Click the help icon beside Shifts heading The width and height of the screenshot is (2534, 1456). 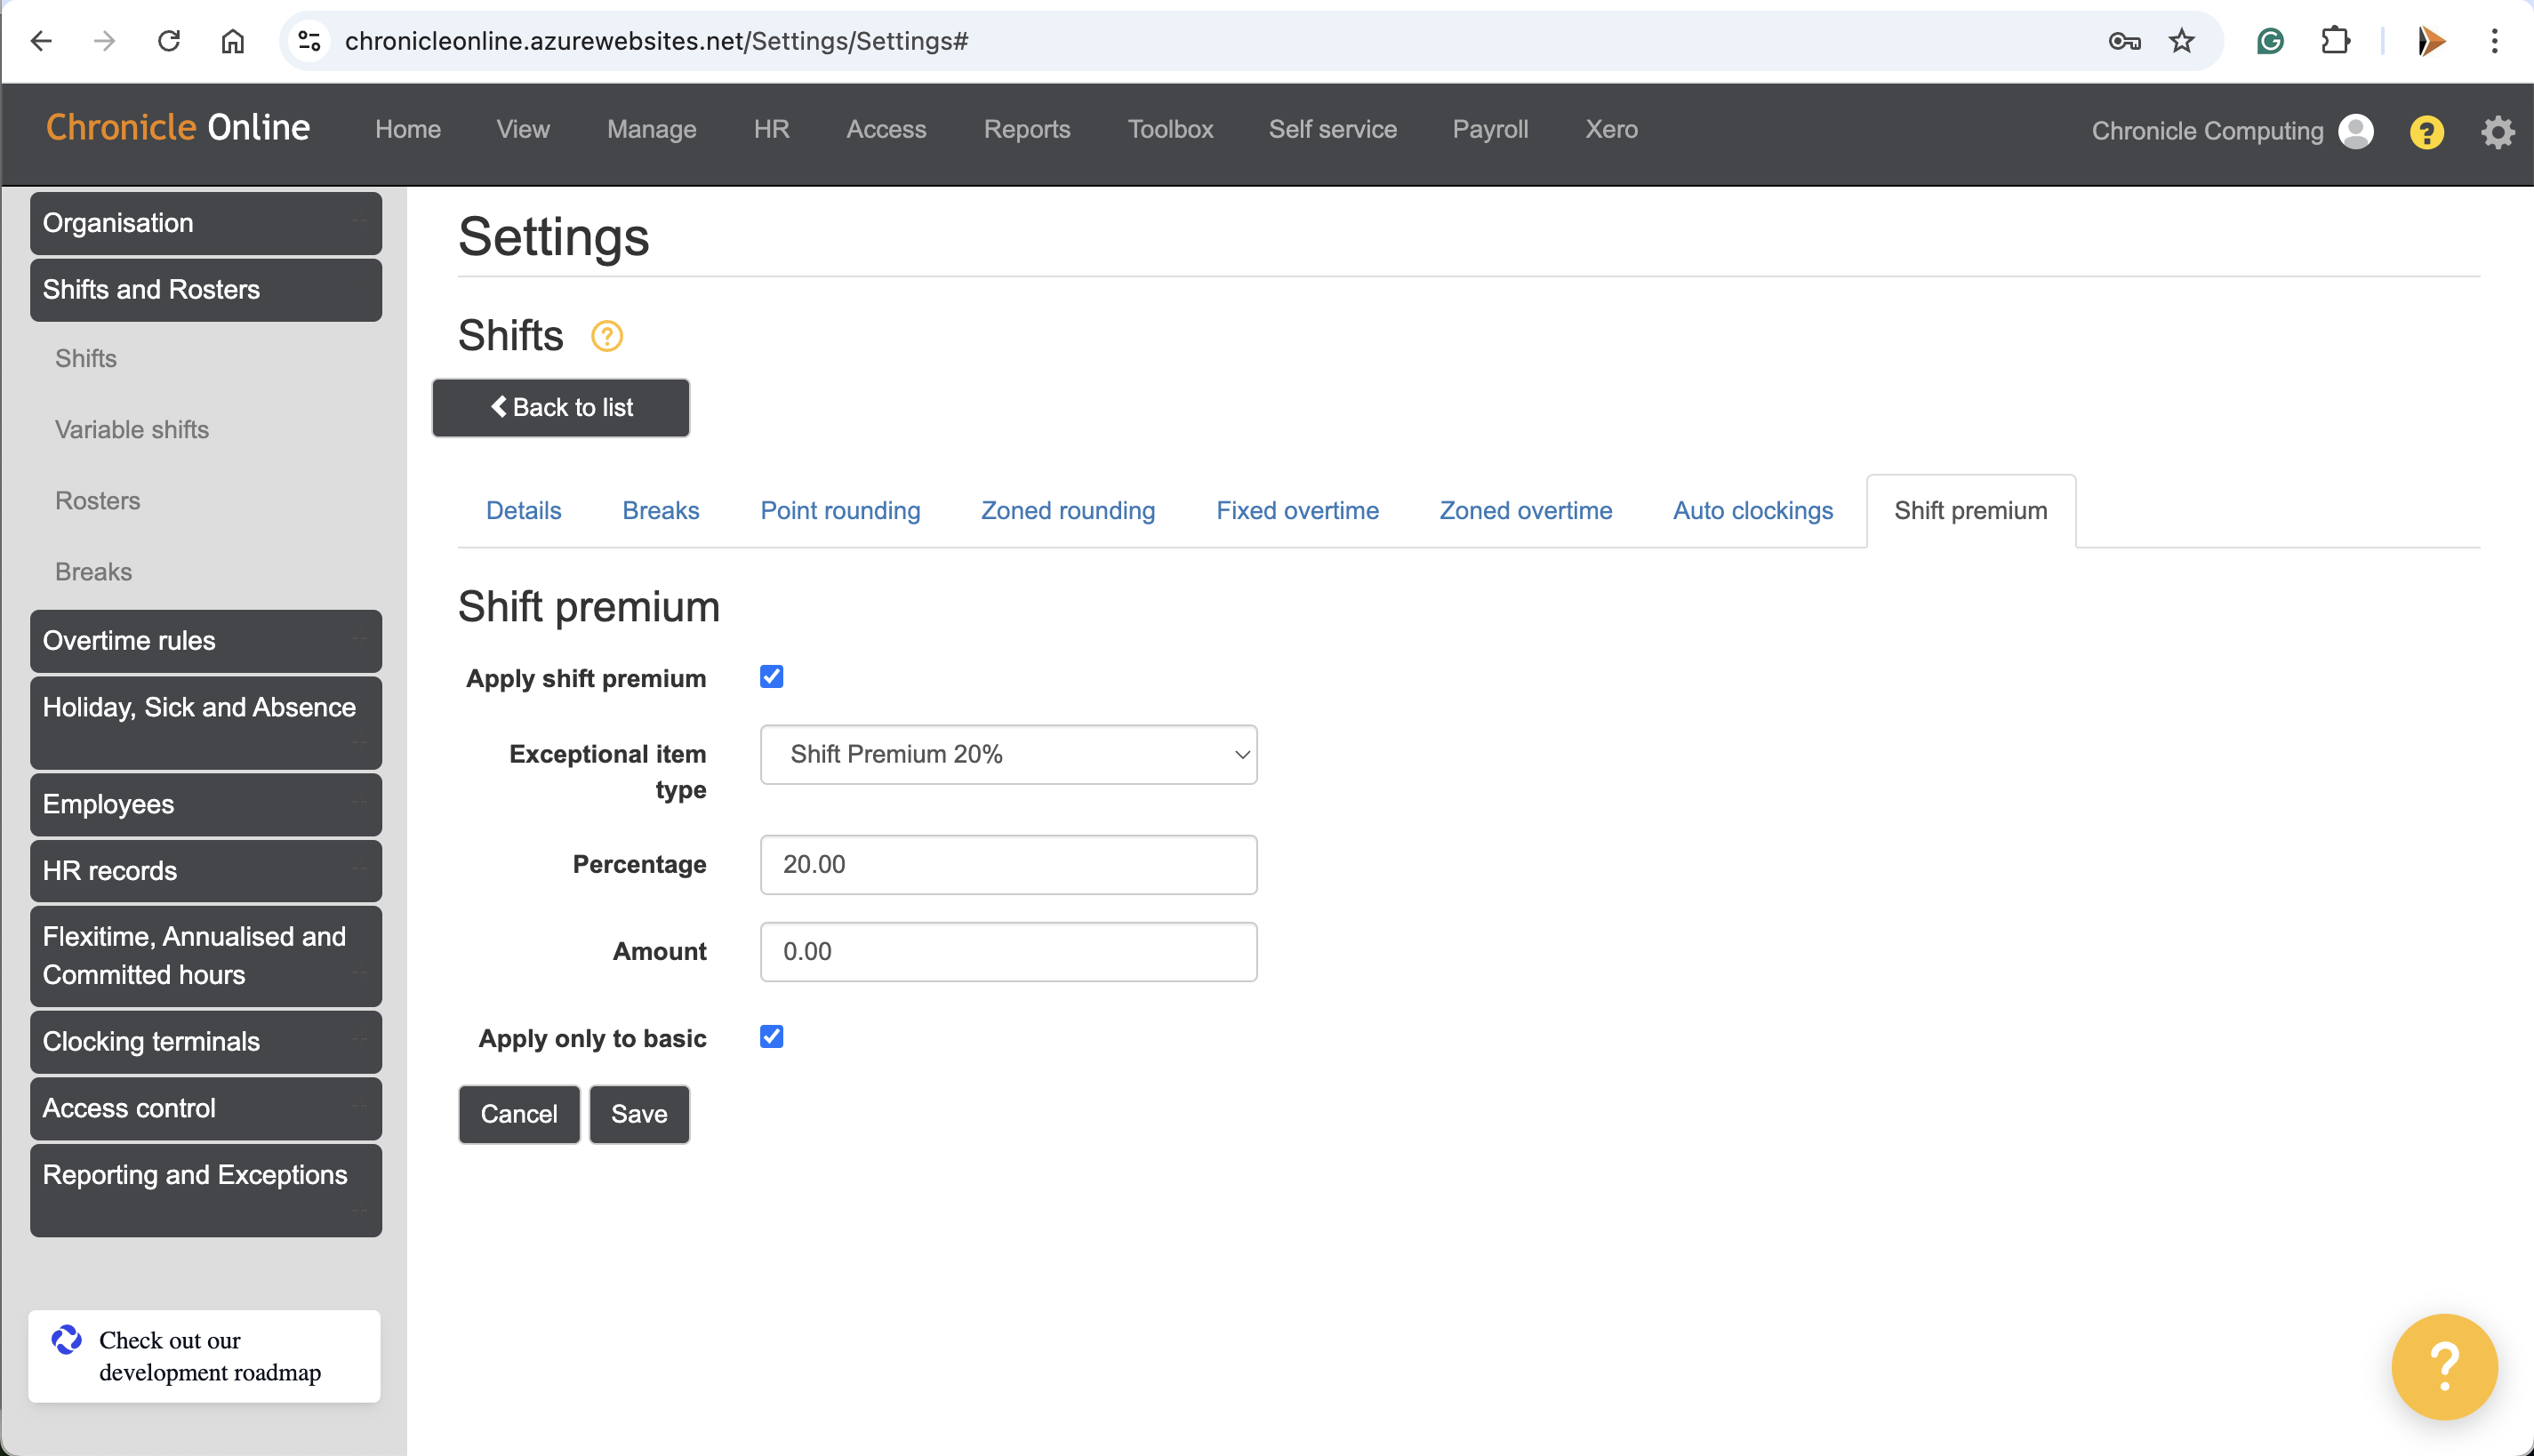[x=606, y=336]
